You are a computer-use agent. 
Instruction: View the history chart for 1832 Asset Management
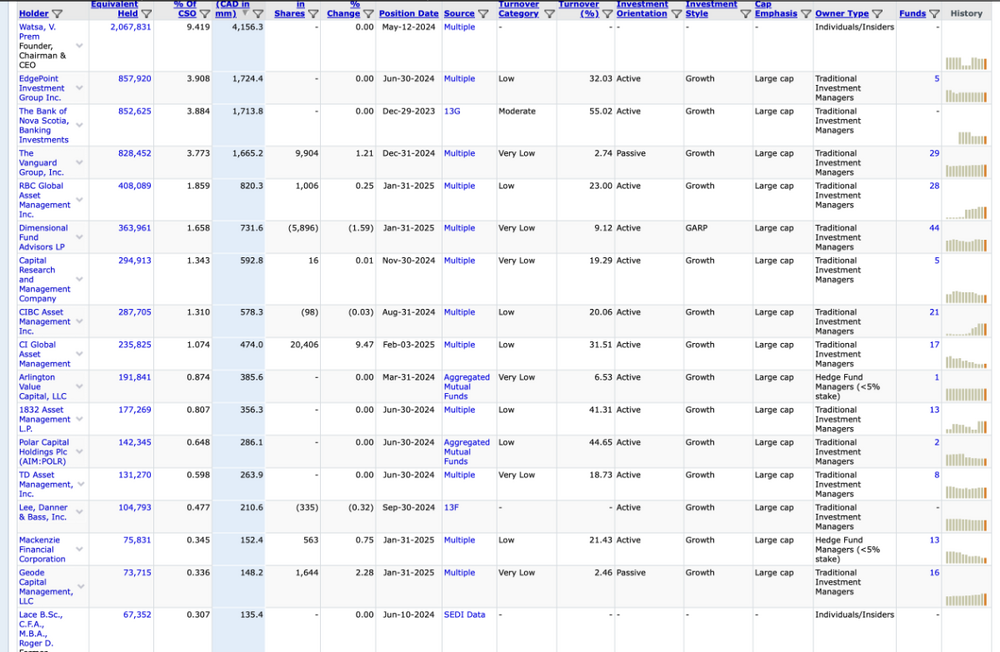click(966, 427)
